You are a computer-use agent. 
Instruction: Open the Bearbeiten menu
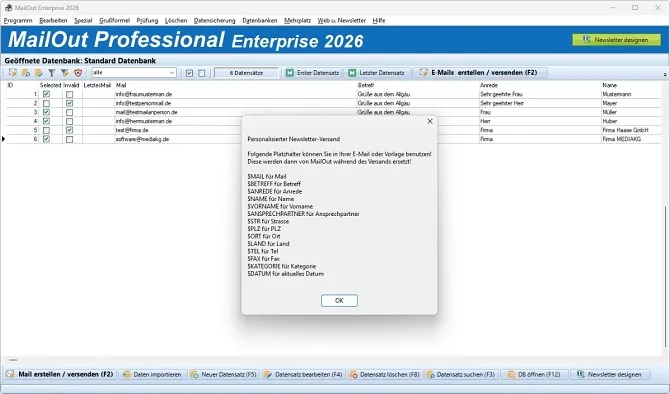(x=53, y=21)
